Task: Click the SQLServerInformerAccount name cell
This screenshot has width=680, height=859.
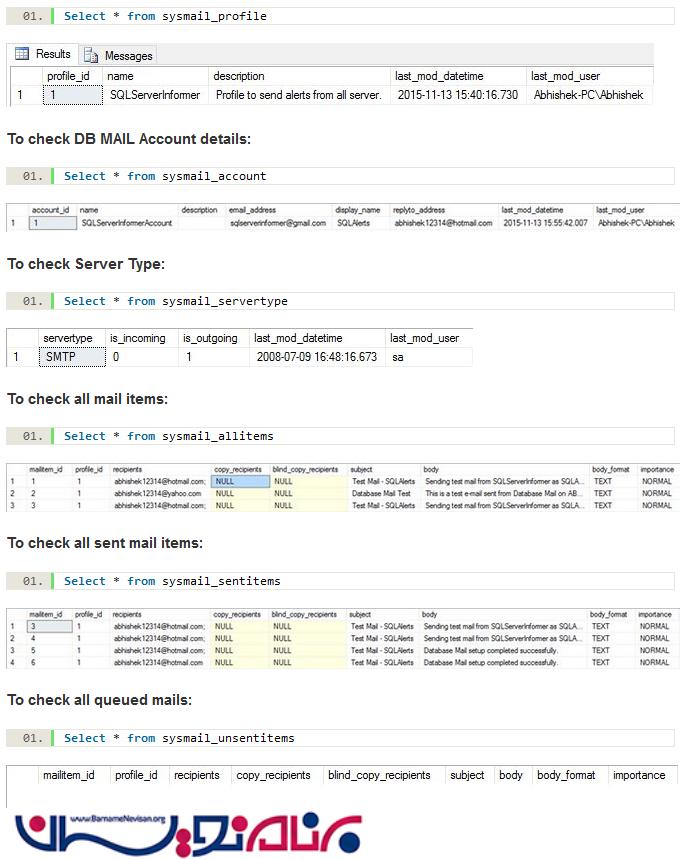Action: (127, 223)
